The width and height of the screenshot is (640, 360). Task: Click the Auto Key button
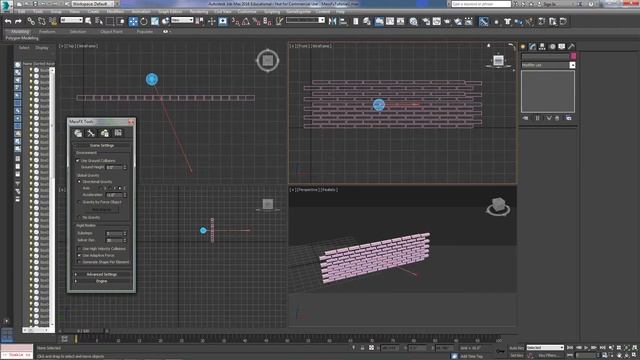click(x=516, y=348)
